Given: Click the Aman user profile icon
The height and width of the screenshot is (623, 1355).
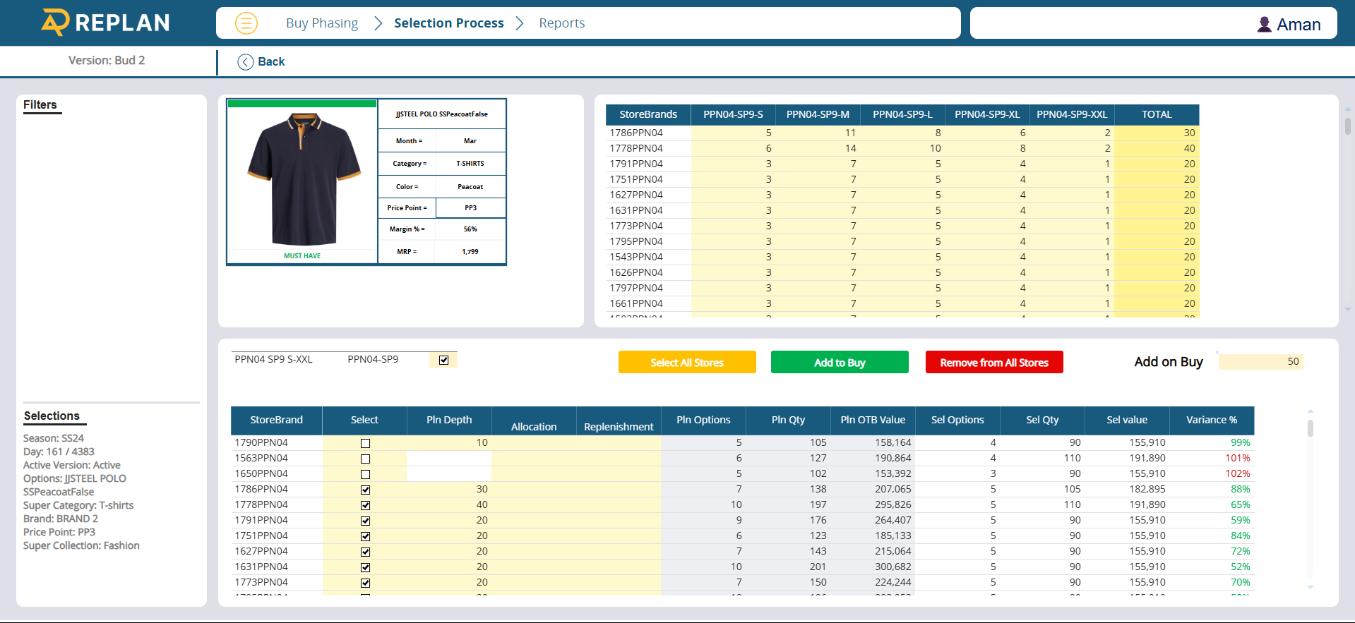Looking at the screenshot, I should pyautogui.click(x=1264, y=24).
